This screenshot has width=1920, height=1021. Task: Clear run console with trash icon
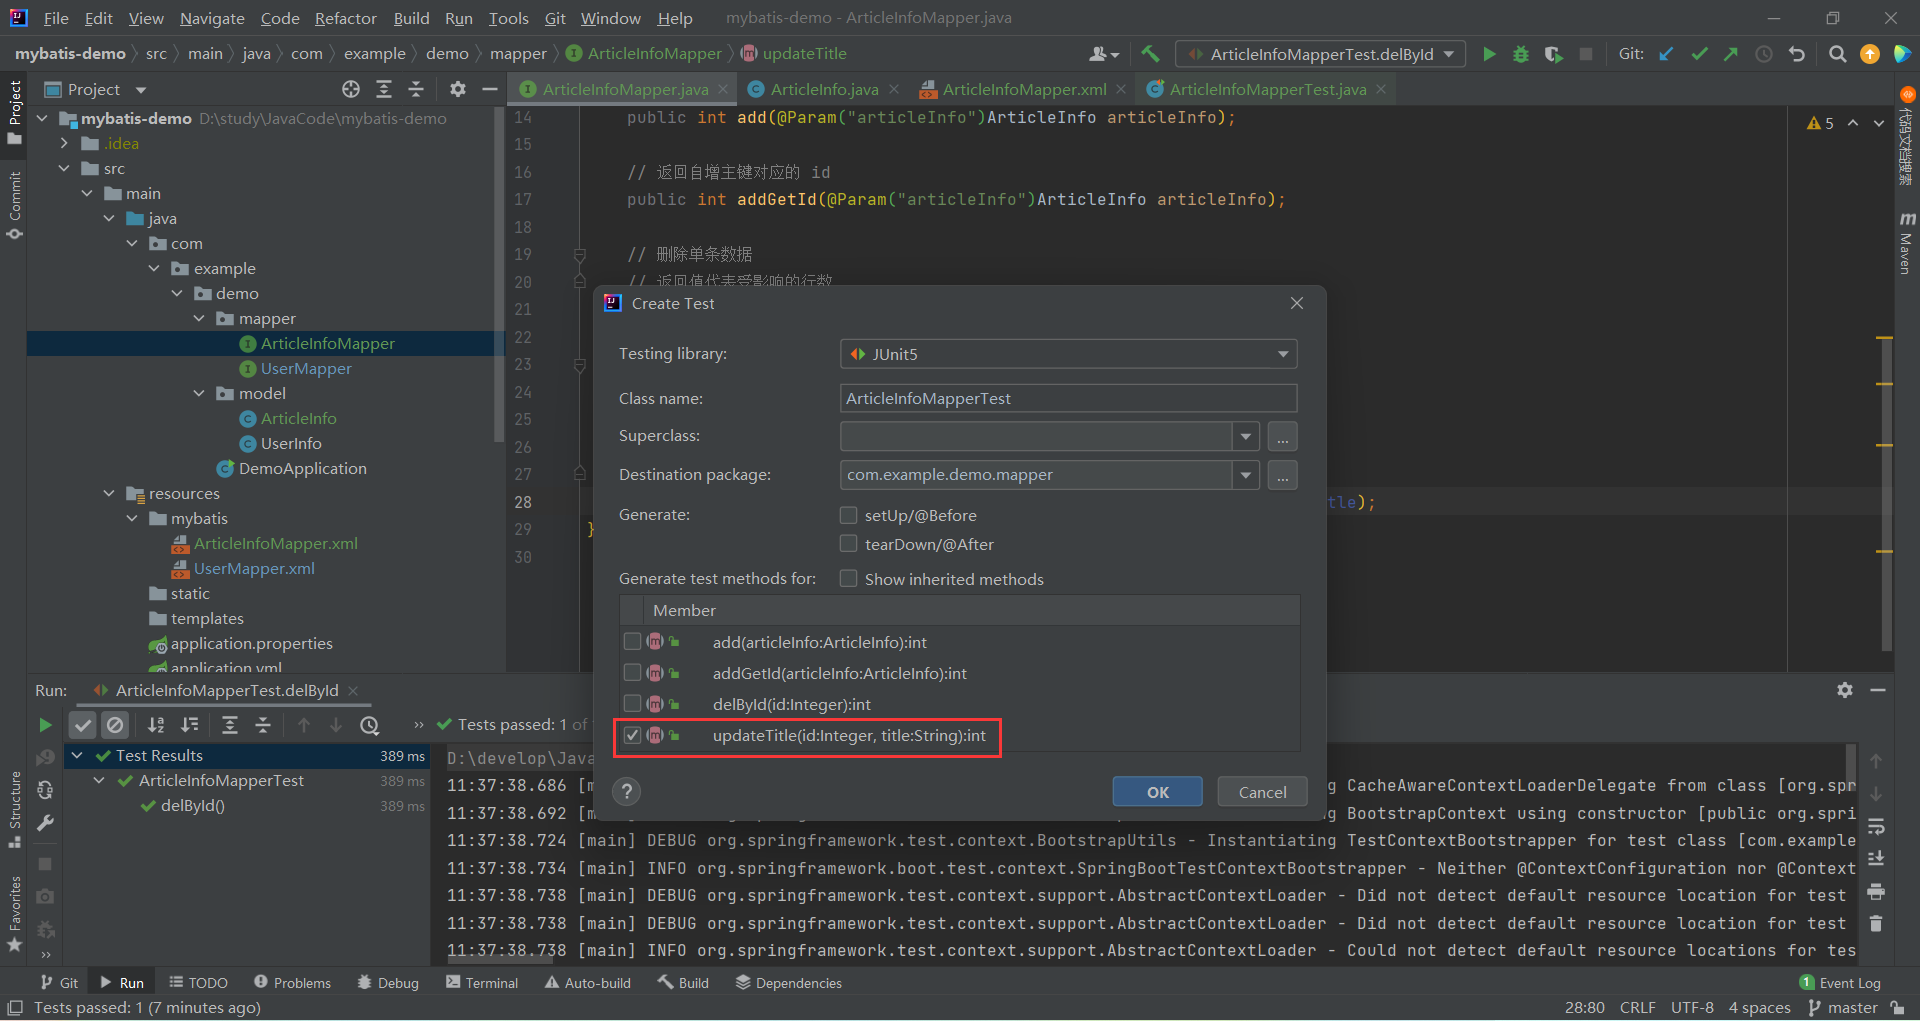(x=1876, y=924)
